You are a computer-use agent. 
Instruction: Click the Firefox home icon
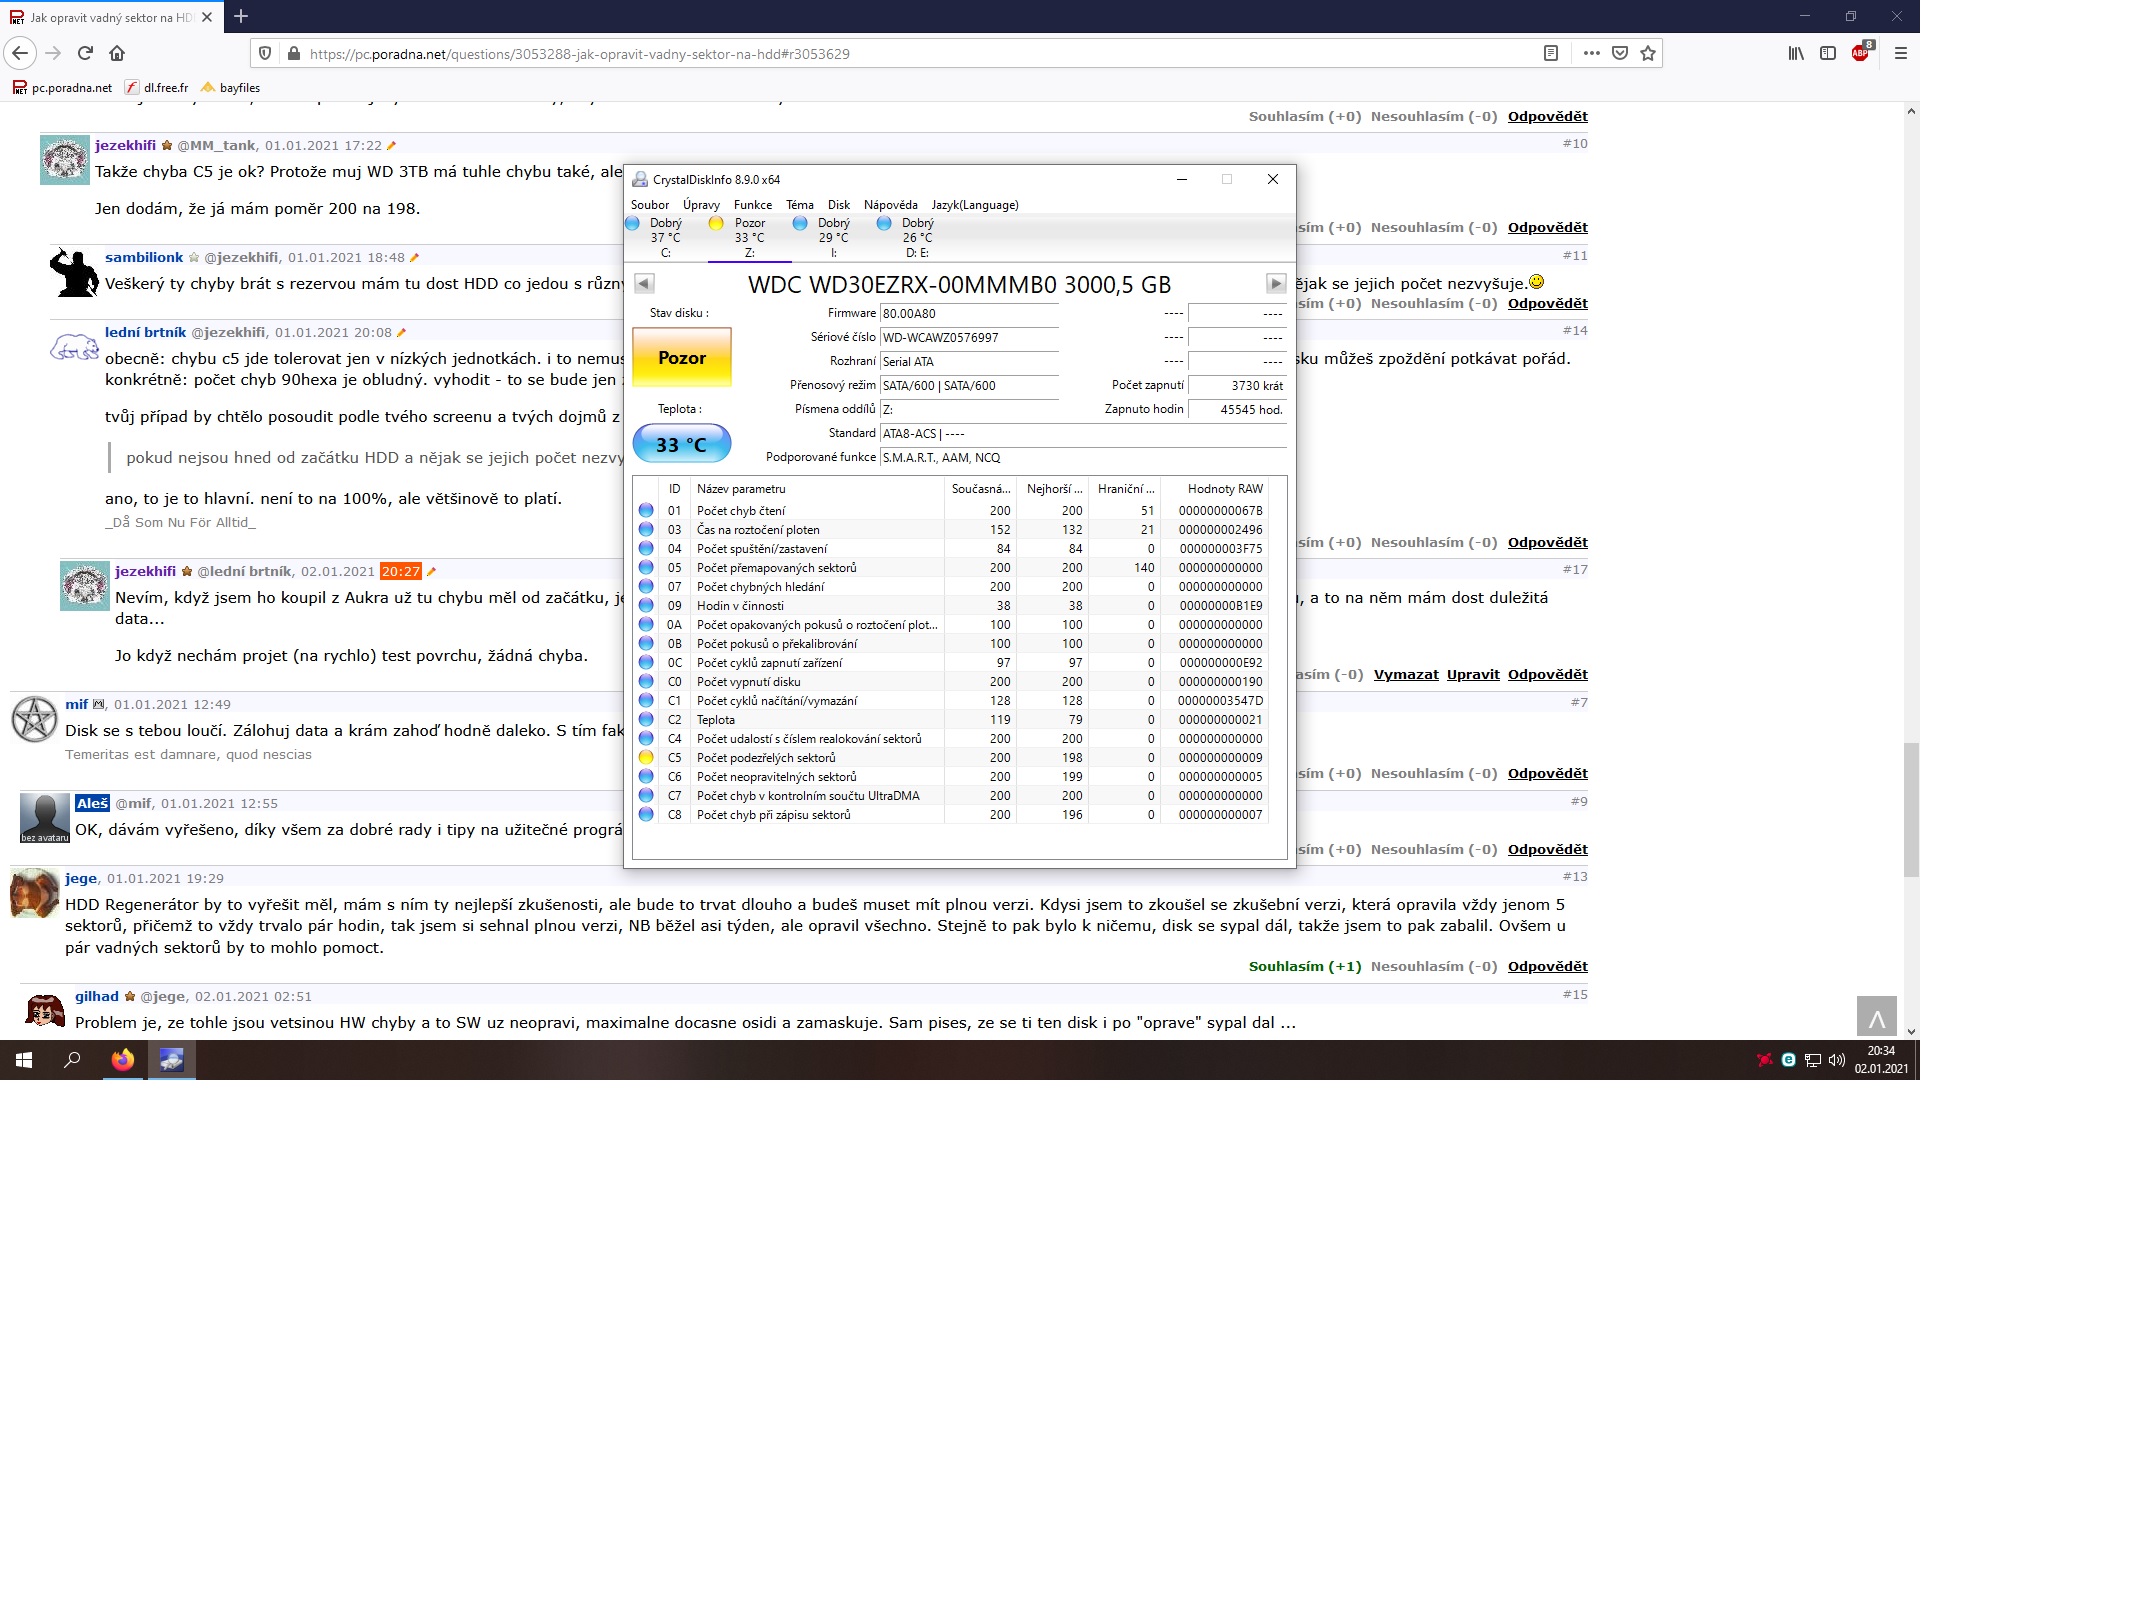[x=117, y=53]
